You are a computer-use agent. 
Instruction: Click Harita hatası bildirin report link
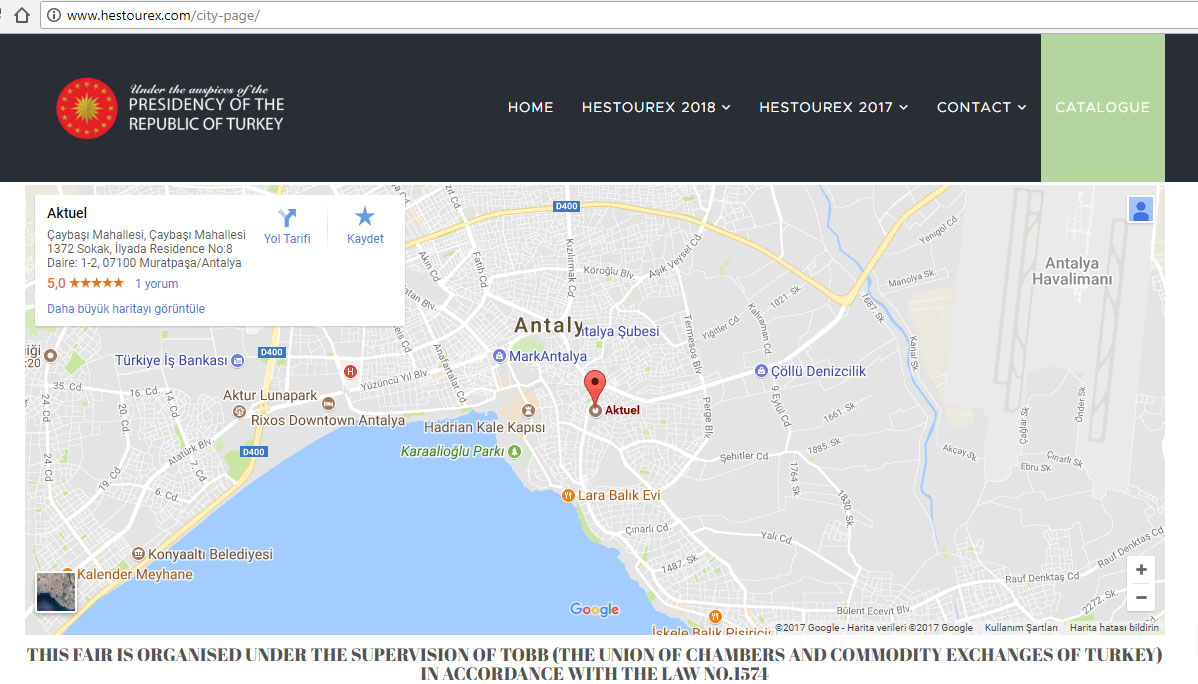(x=1114, y=627)
